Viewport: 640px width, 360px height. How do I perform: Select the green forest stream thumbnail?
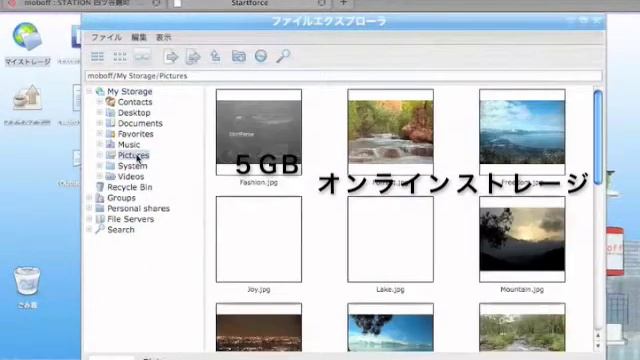522,327
